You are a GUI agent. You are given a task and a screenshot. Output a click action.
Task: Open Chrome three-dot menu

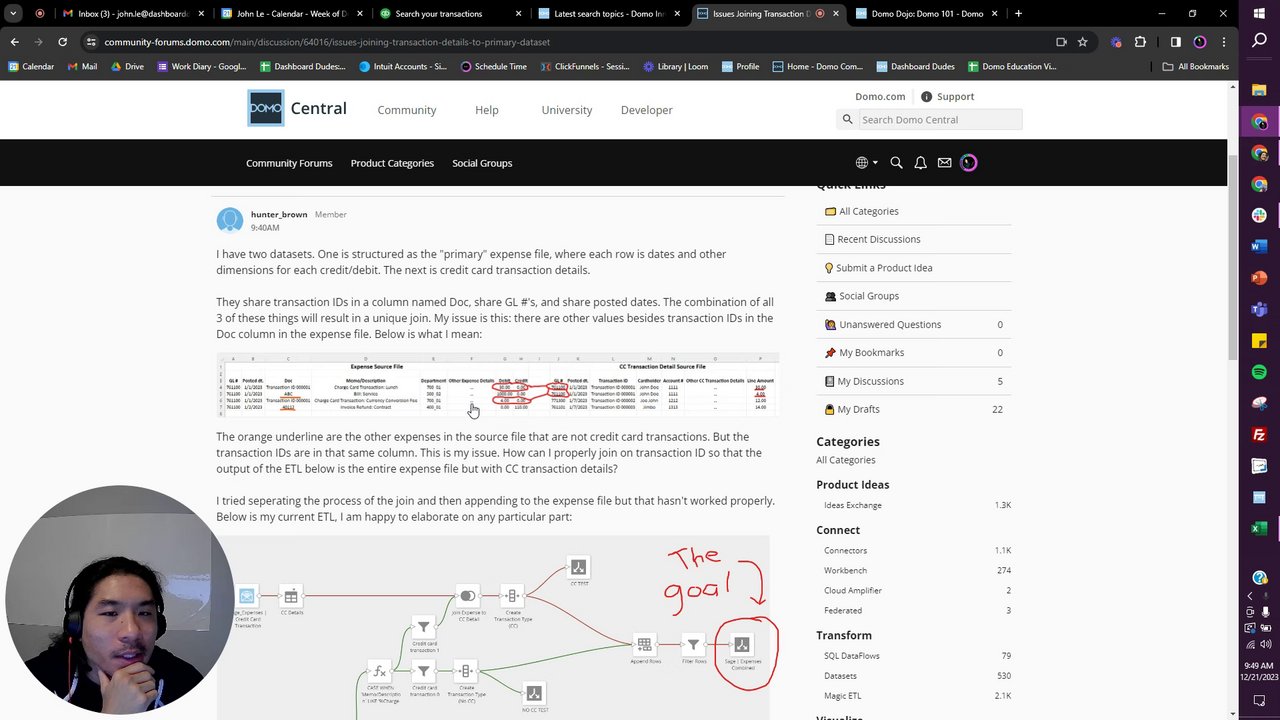point(1223,42)
